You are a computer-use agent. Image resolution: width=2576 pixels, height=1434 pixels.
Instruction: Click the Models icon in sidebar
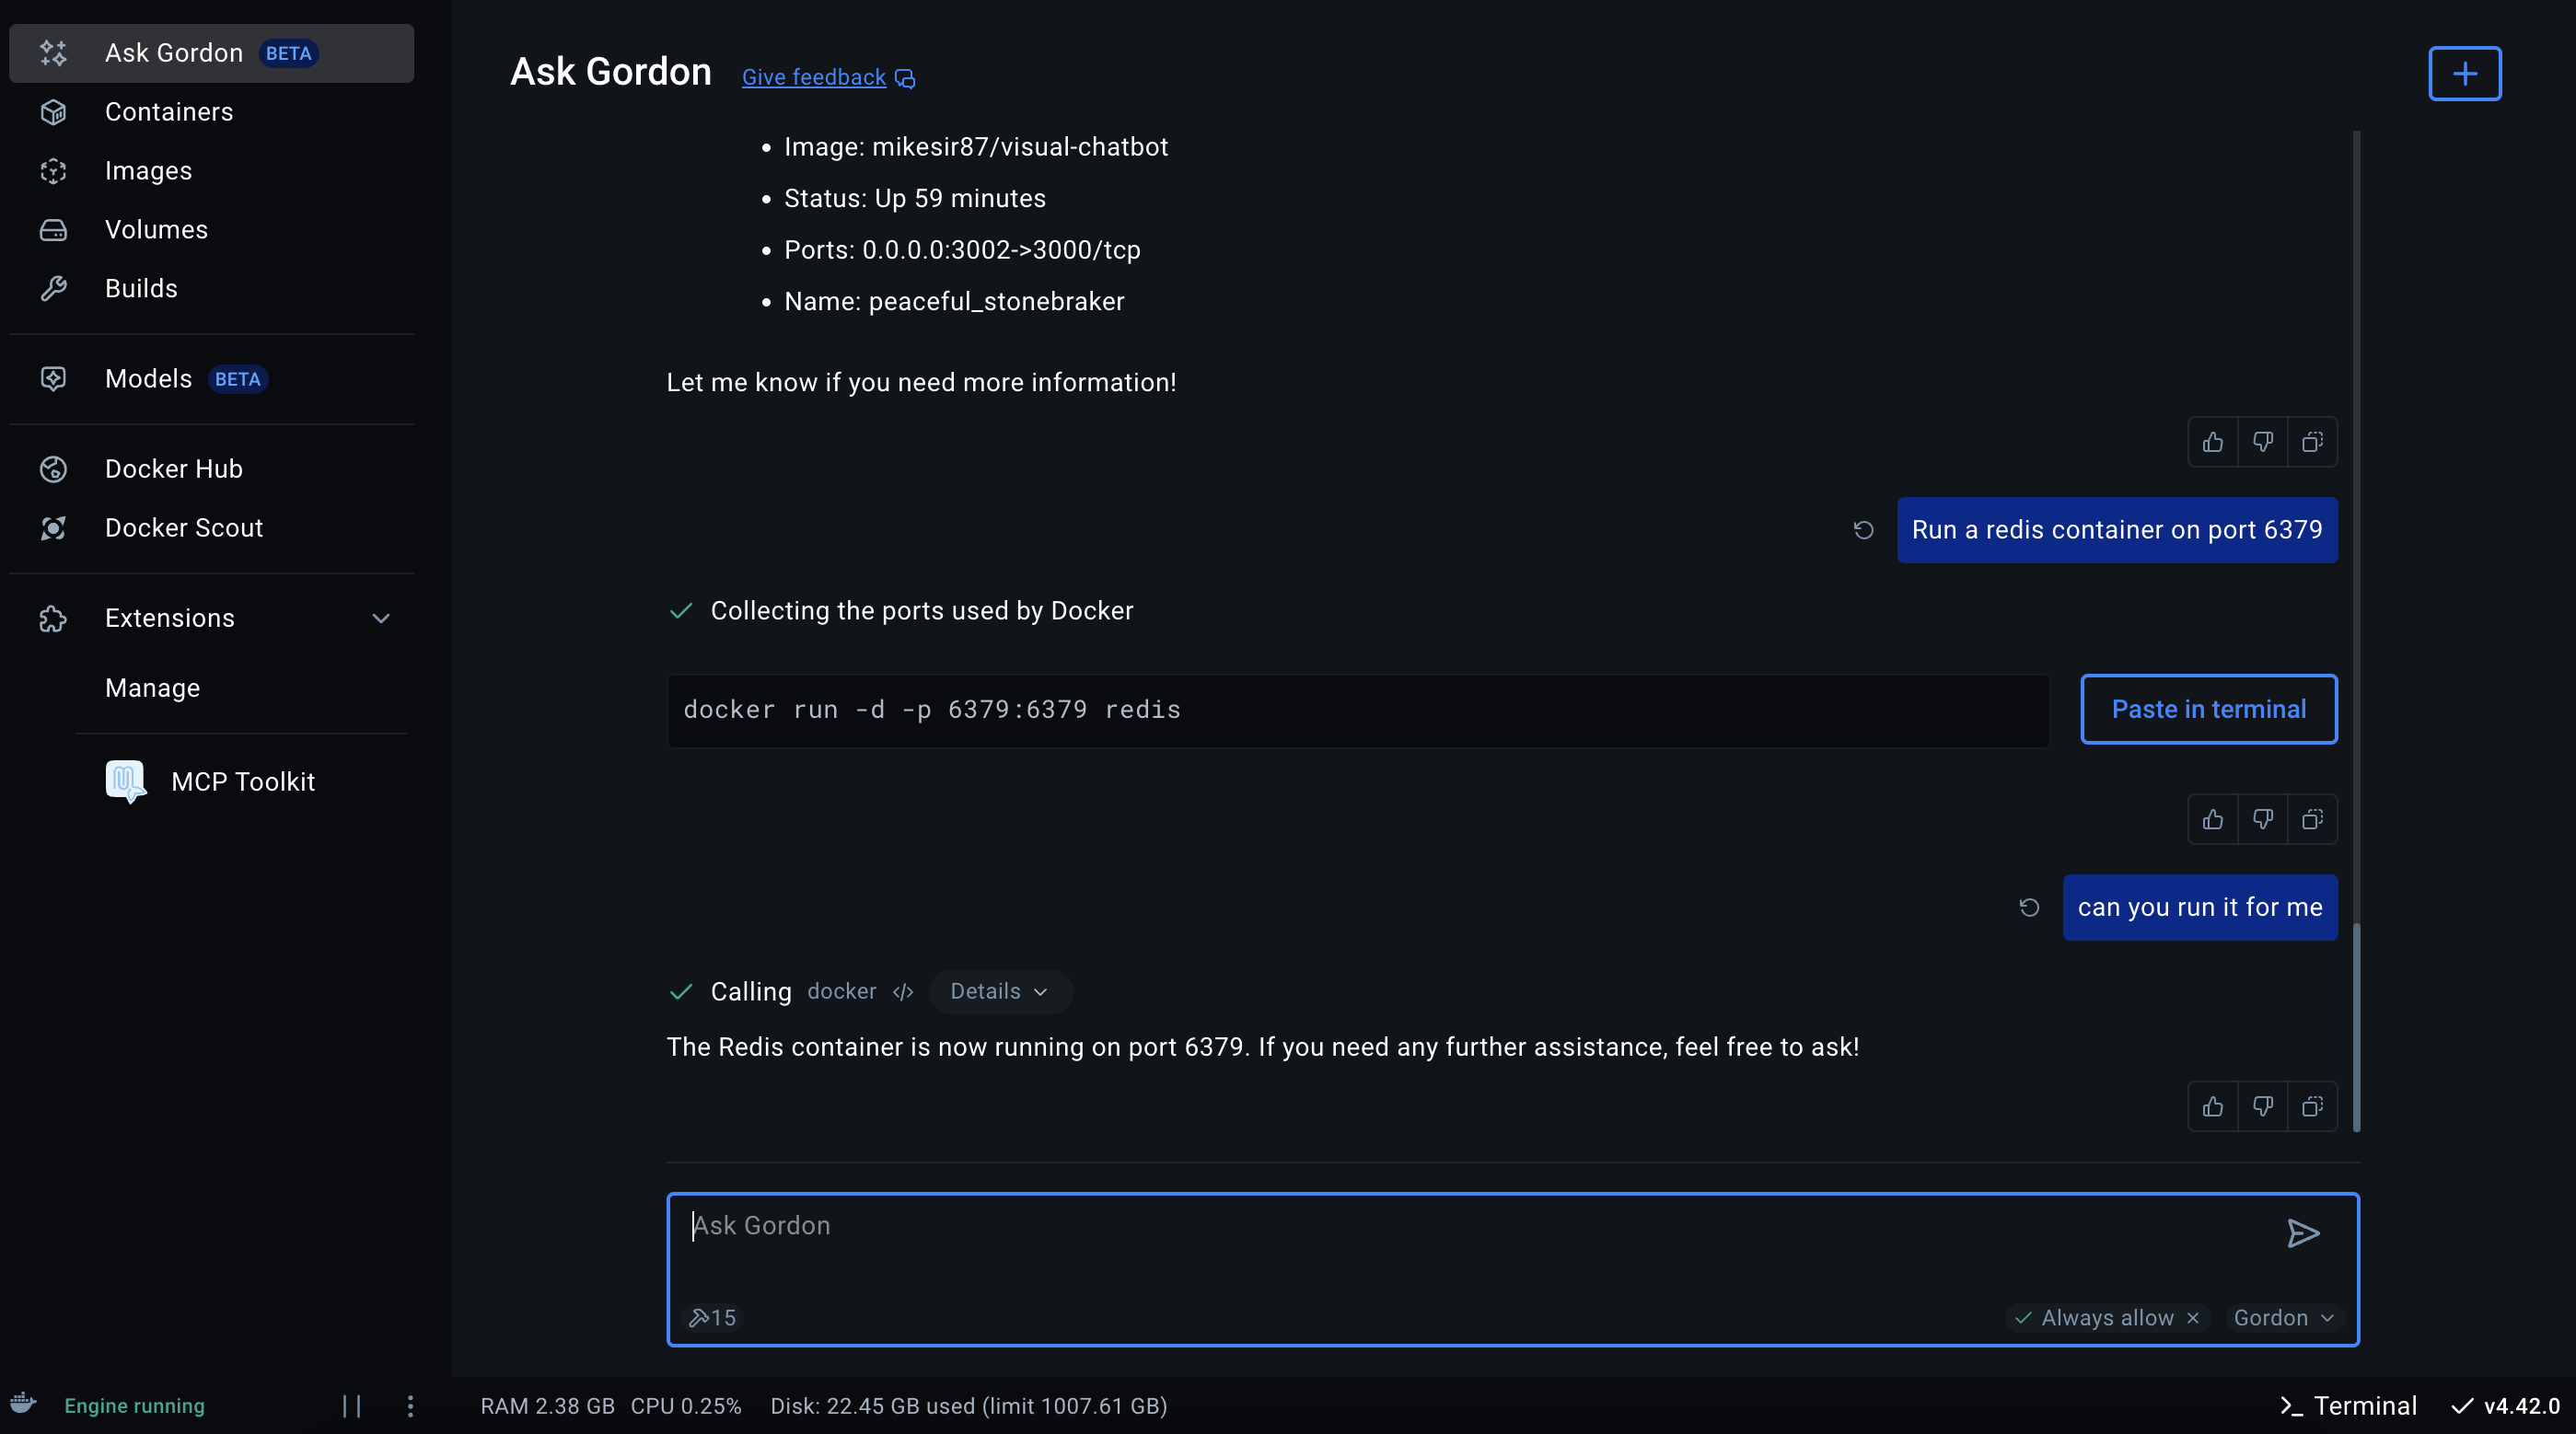53,379
